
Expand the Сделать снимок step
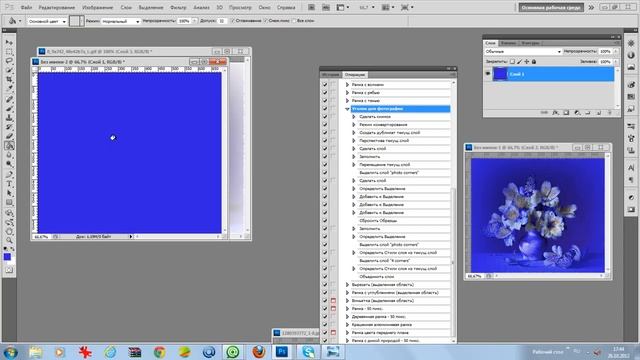pos(354,117)
